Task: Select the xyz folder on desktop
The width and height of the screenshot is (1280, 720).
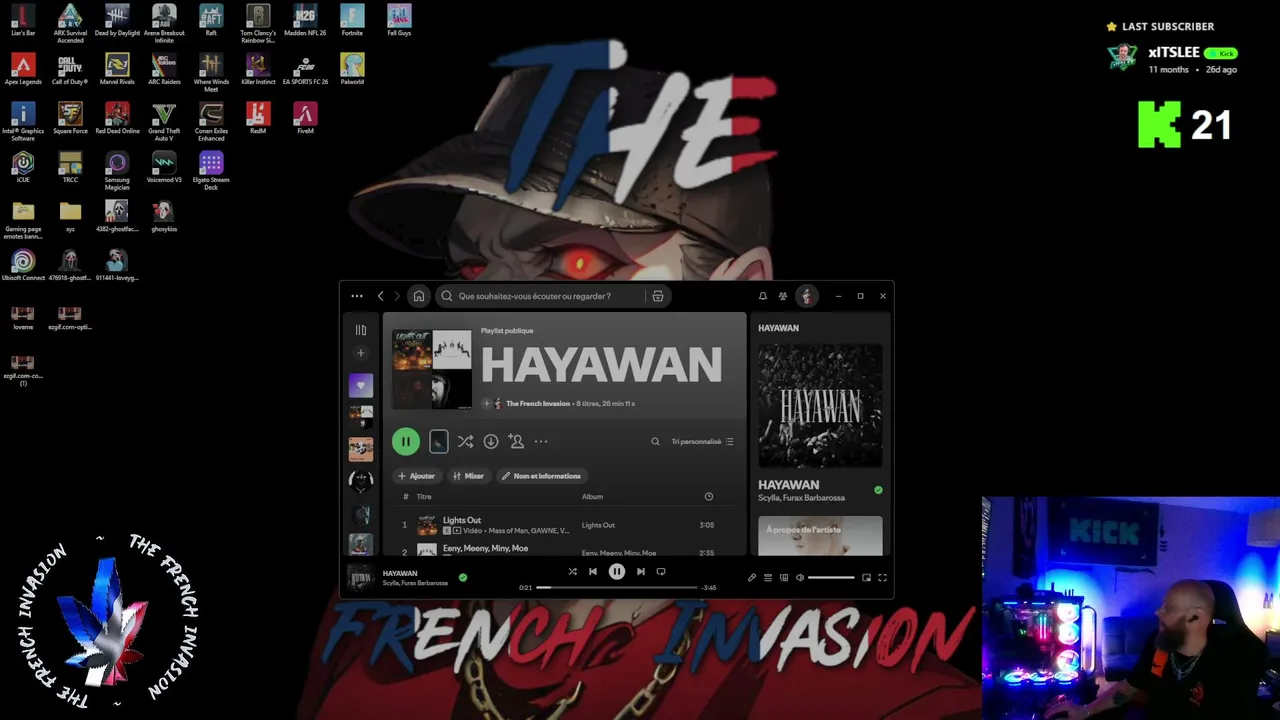Action: pyautogui.click(x=70, y=216)
